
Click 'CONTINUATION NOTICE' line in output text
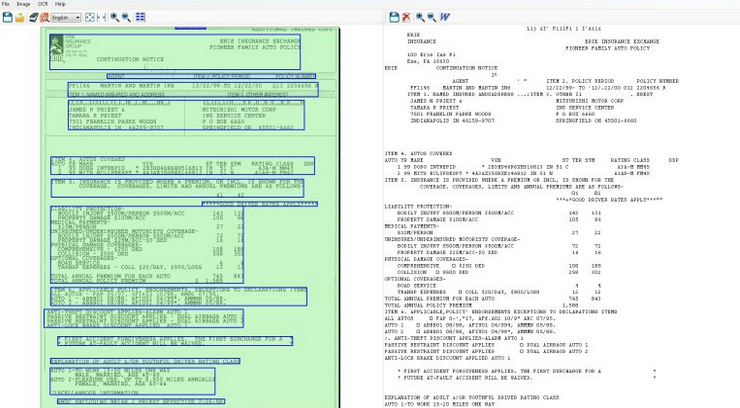click(466, 68)
